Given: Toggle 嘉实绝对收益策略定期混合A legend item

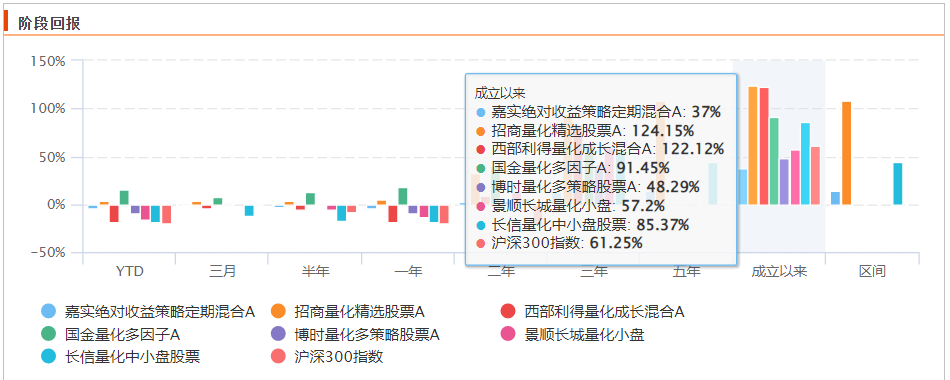Looking at the screenshot, I should tap(147, 312).
